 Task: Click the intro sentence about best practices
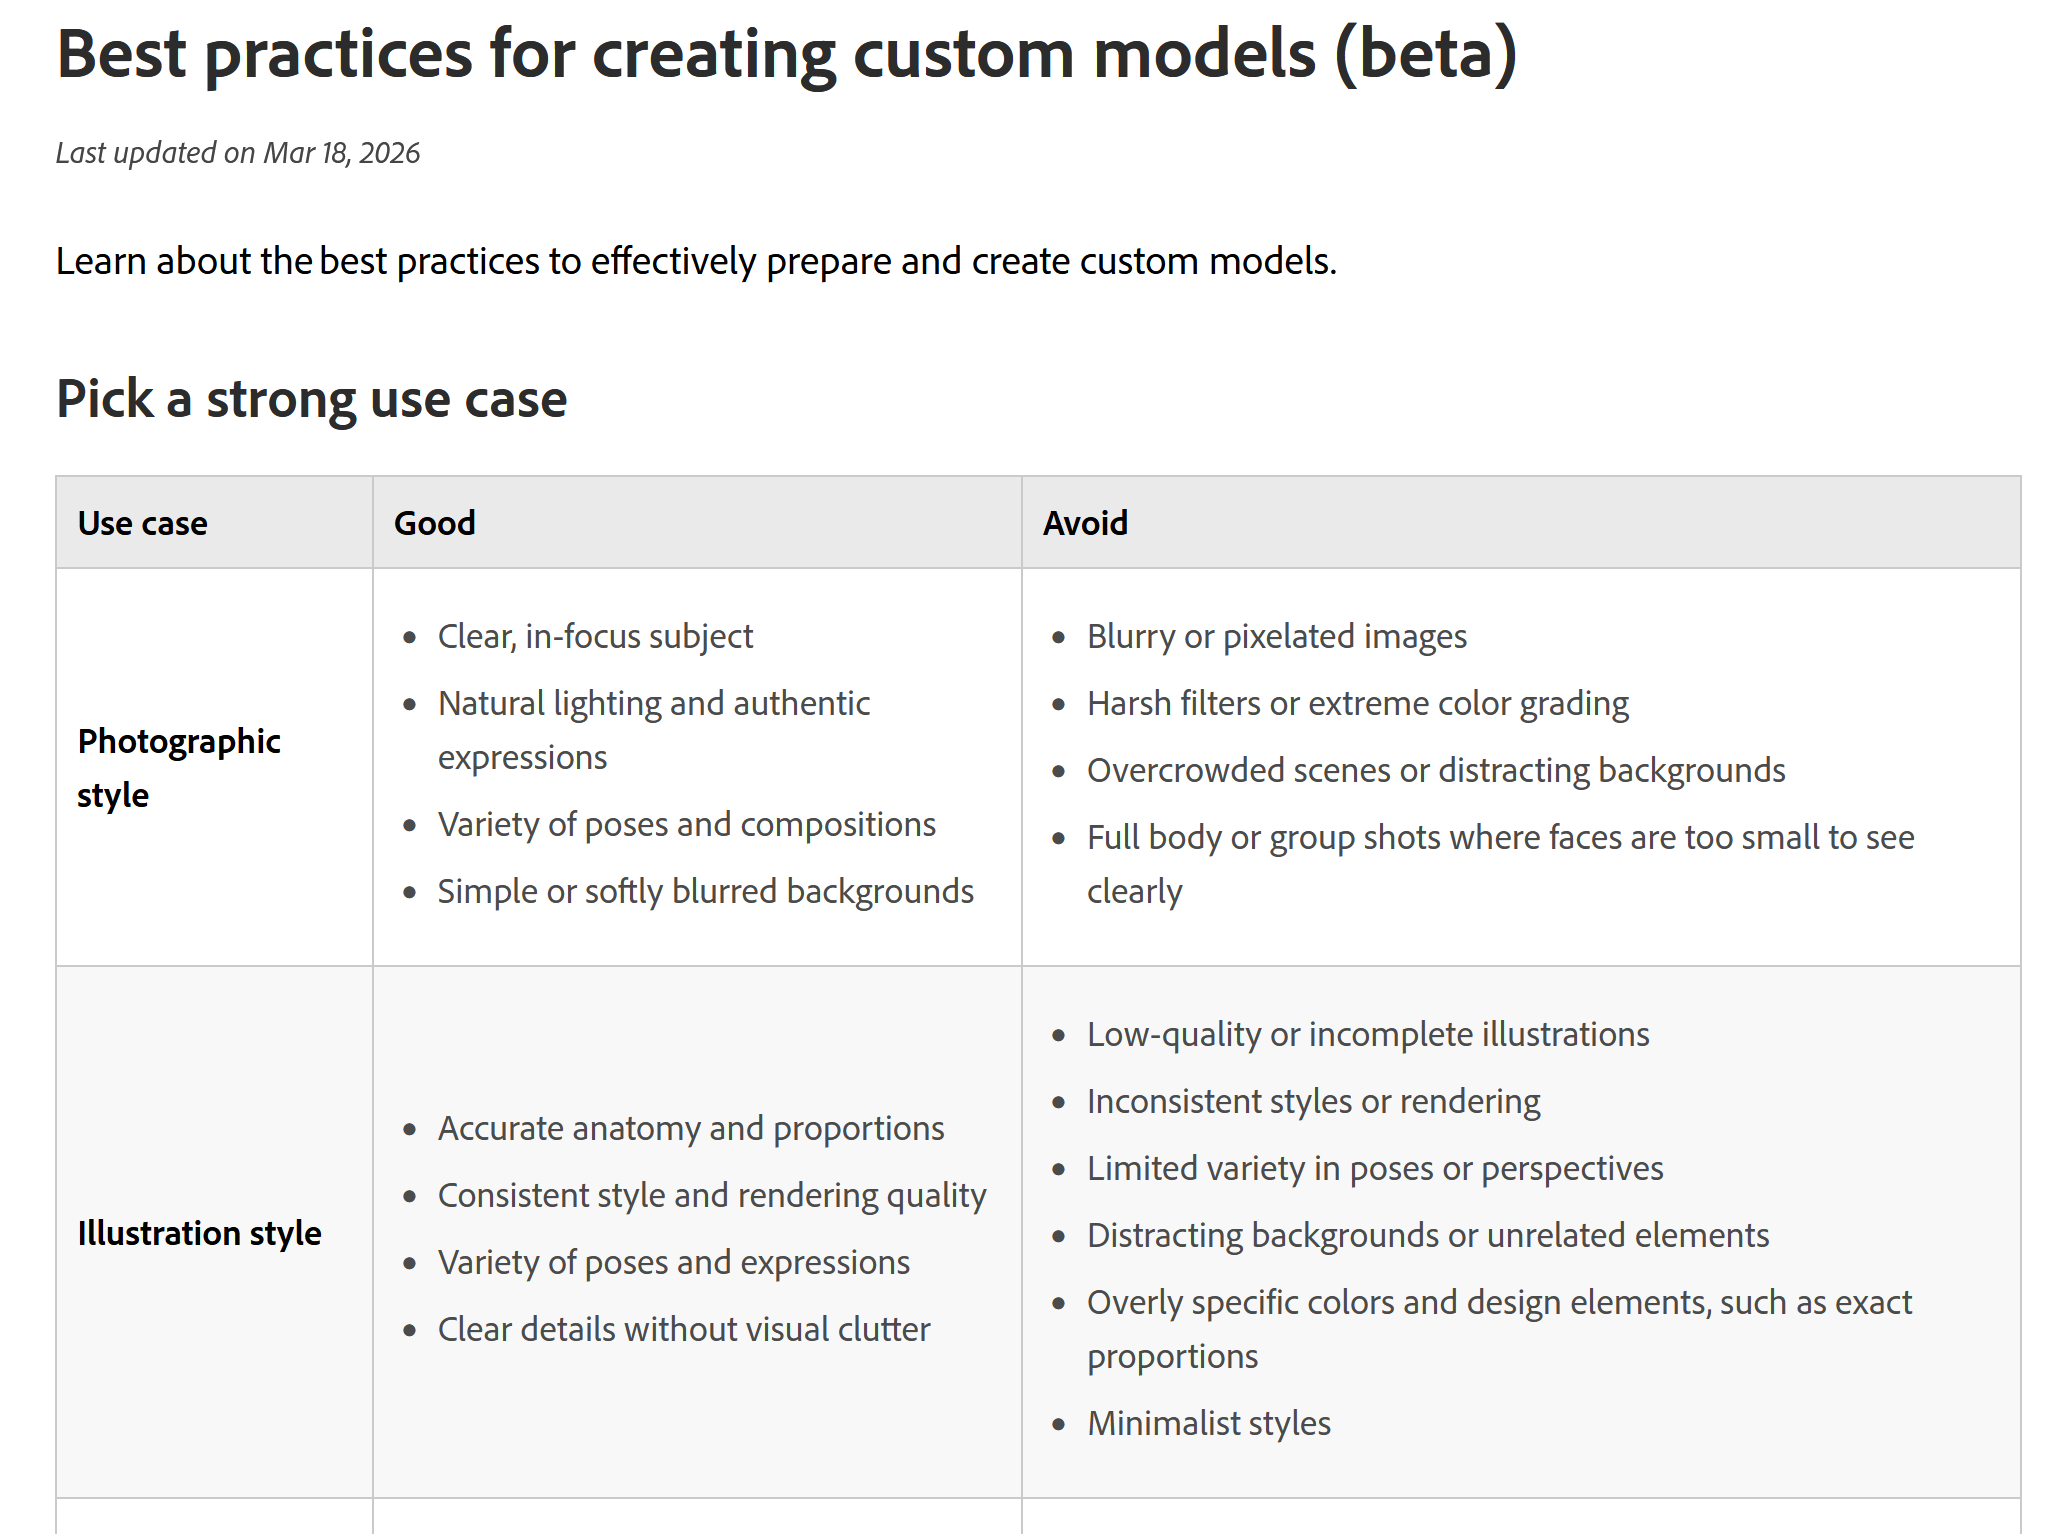click(x=696, y=261)
